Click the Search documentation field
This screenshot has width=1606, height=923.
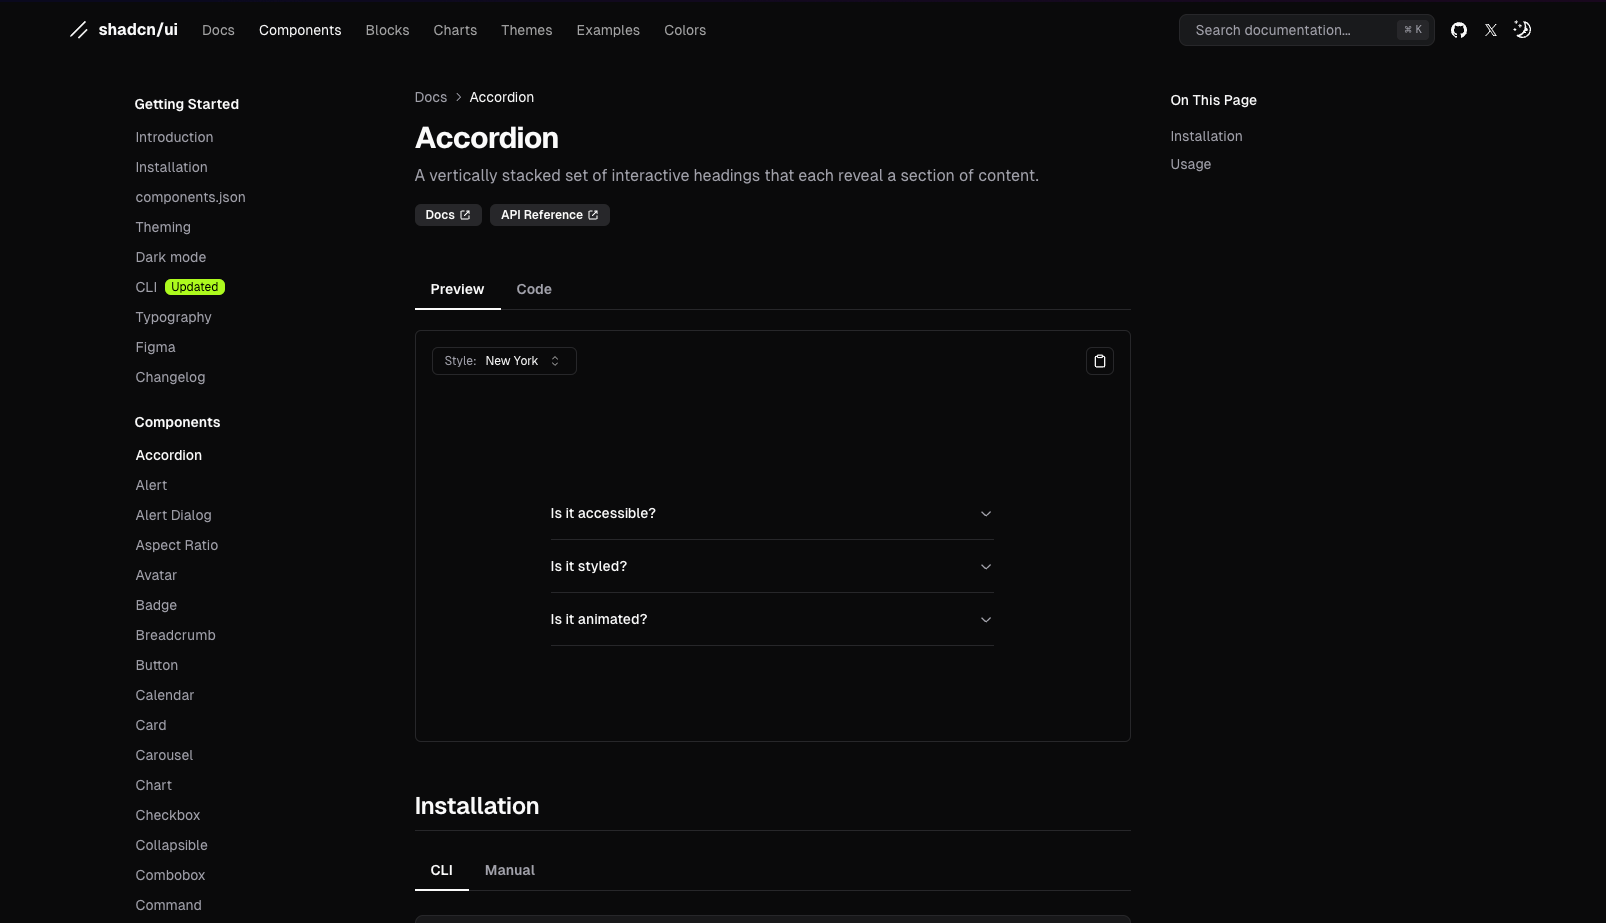1306,30
